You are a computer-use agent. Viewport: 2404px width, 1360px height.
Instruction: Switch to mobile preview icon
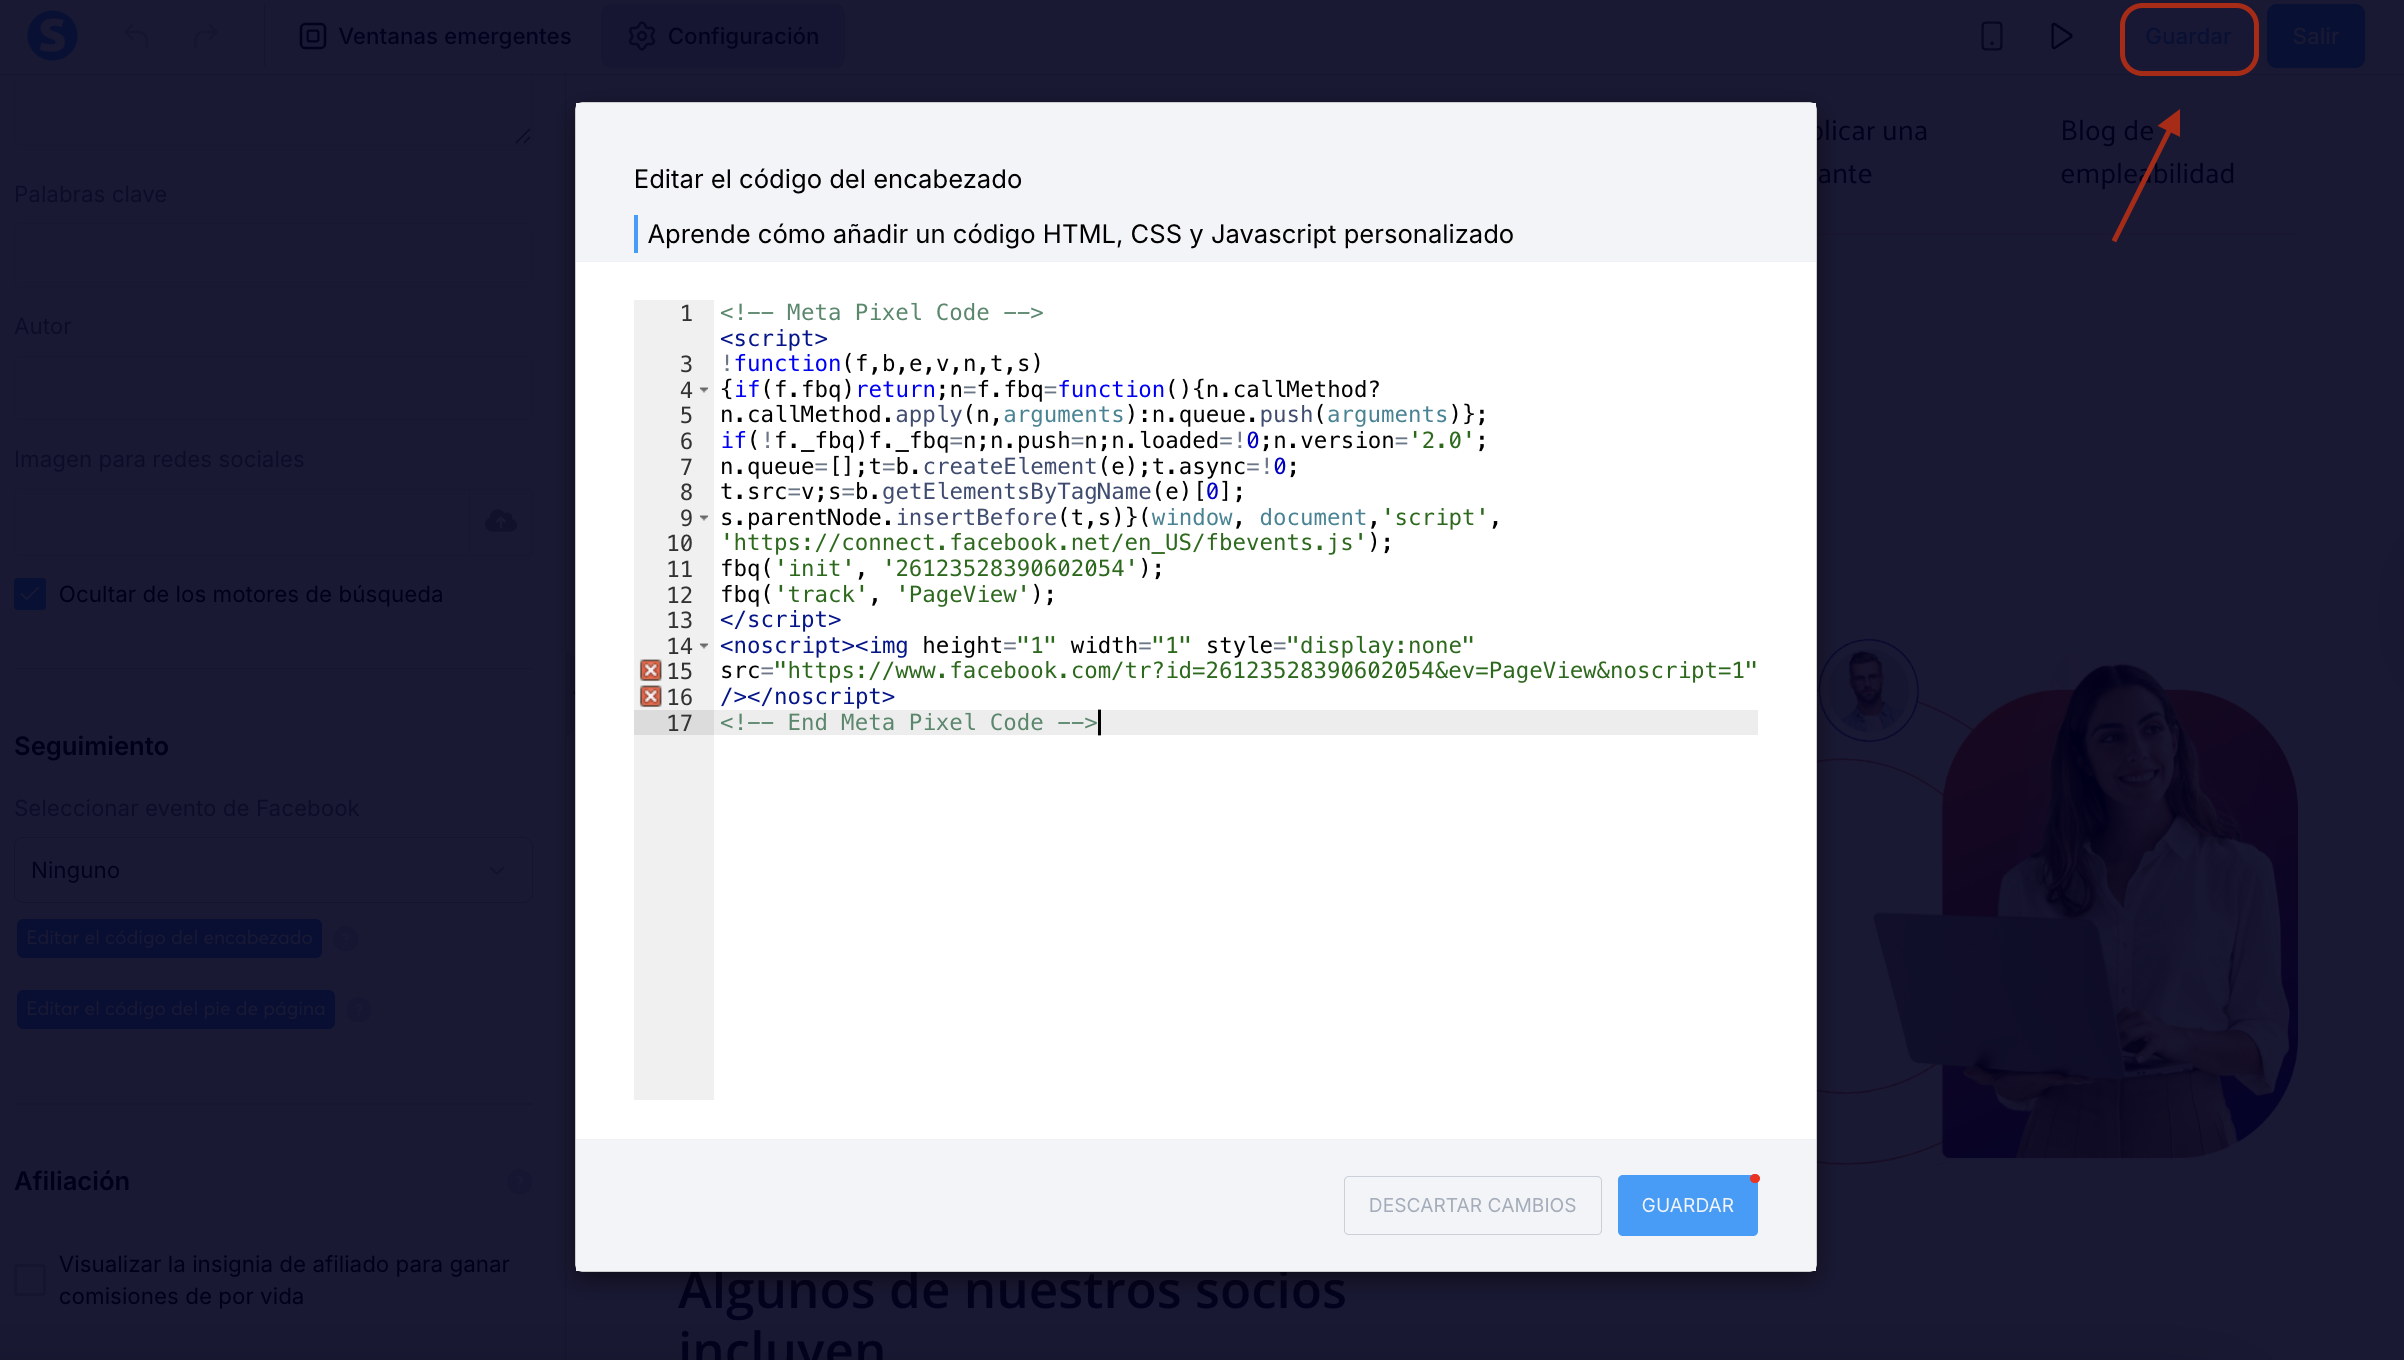(x=1991, y=37)
